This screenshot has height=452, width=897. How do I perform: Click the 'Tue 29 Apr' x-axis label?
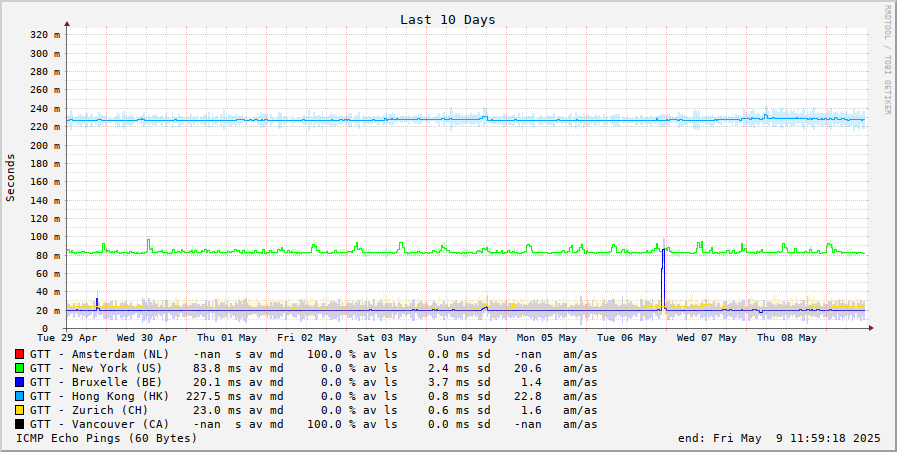(67, 338)
